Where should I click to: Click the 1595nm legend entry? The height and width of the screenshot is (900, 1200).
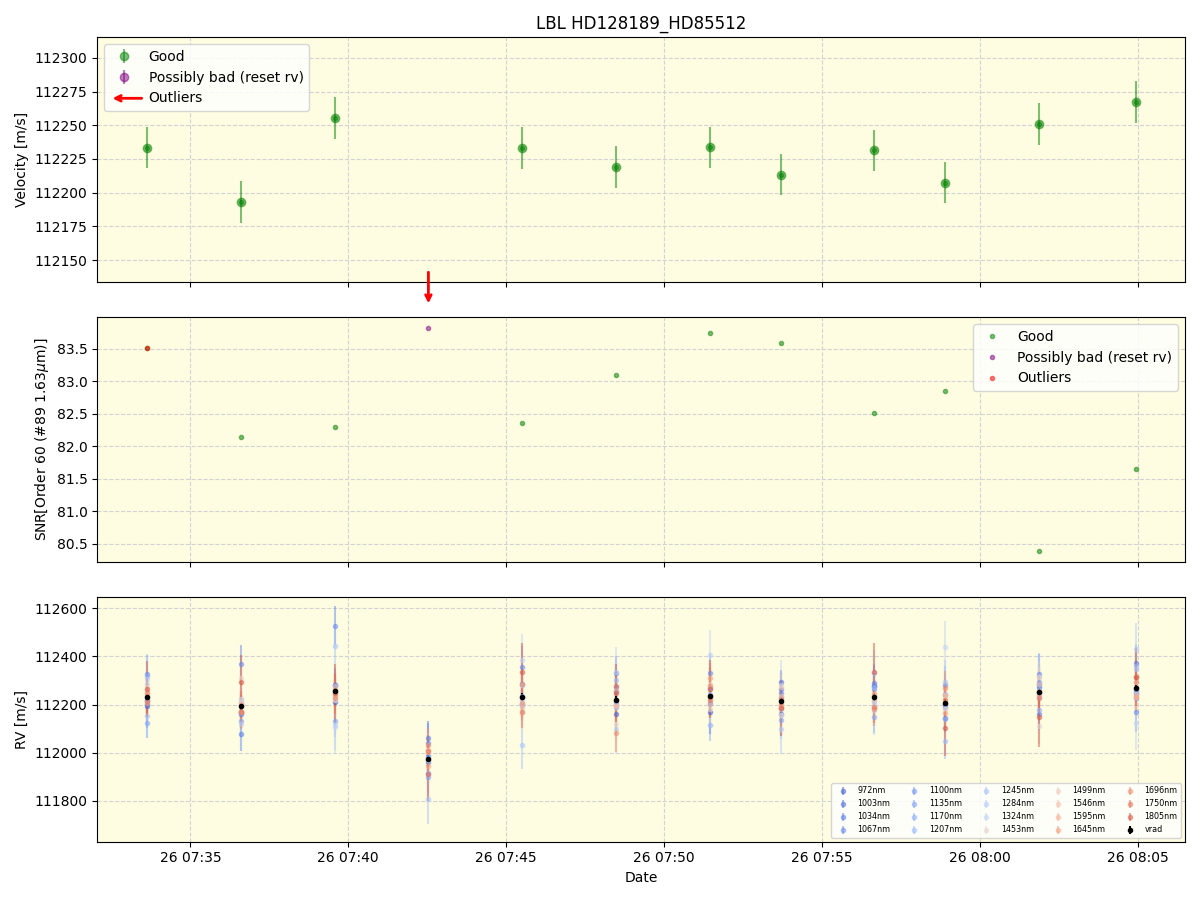click(x=1079, y=817)
